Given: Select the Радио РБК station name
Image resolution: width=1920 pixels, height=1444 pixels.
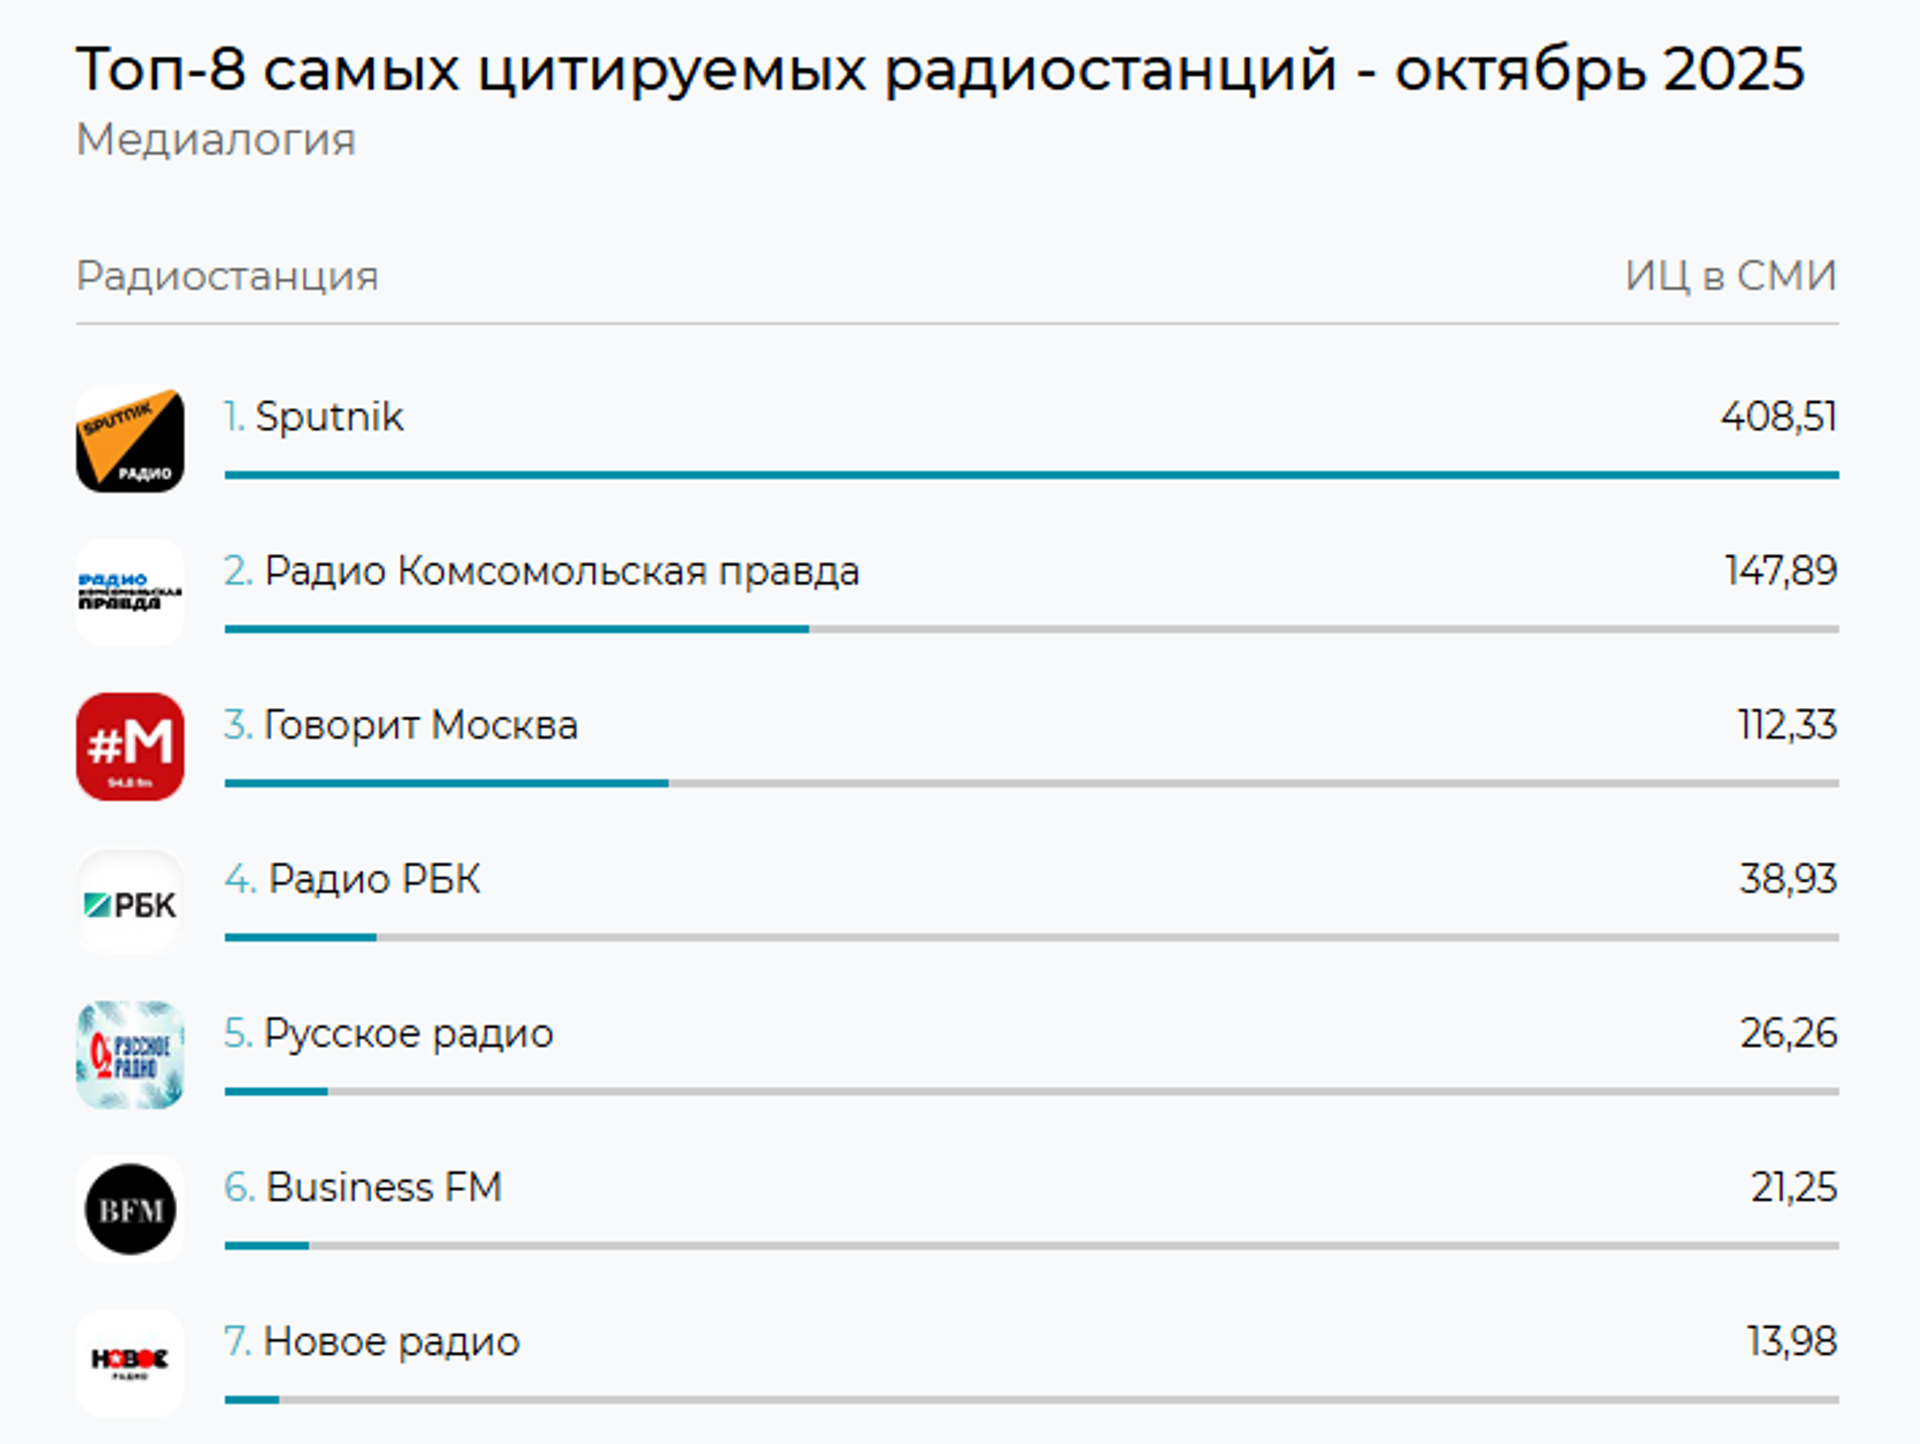Looking at the screenshot, I should click(x=374, y=879).
